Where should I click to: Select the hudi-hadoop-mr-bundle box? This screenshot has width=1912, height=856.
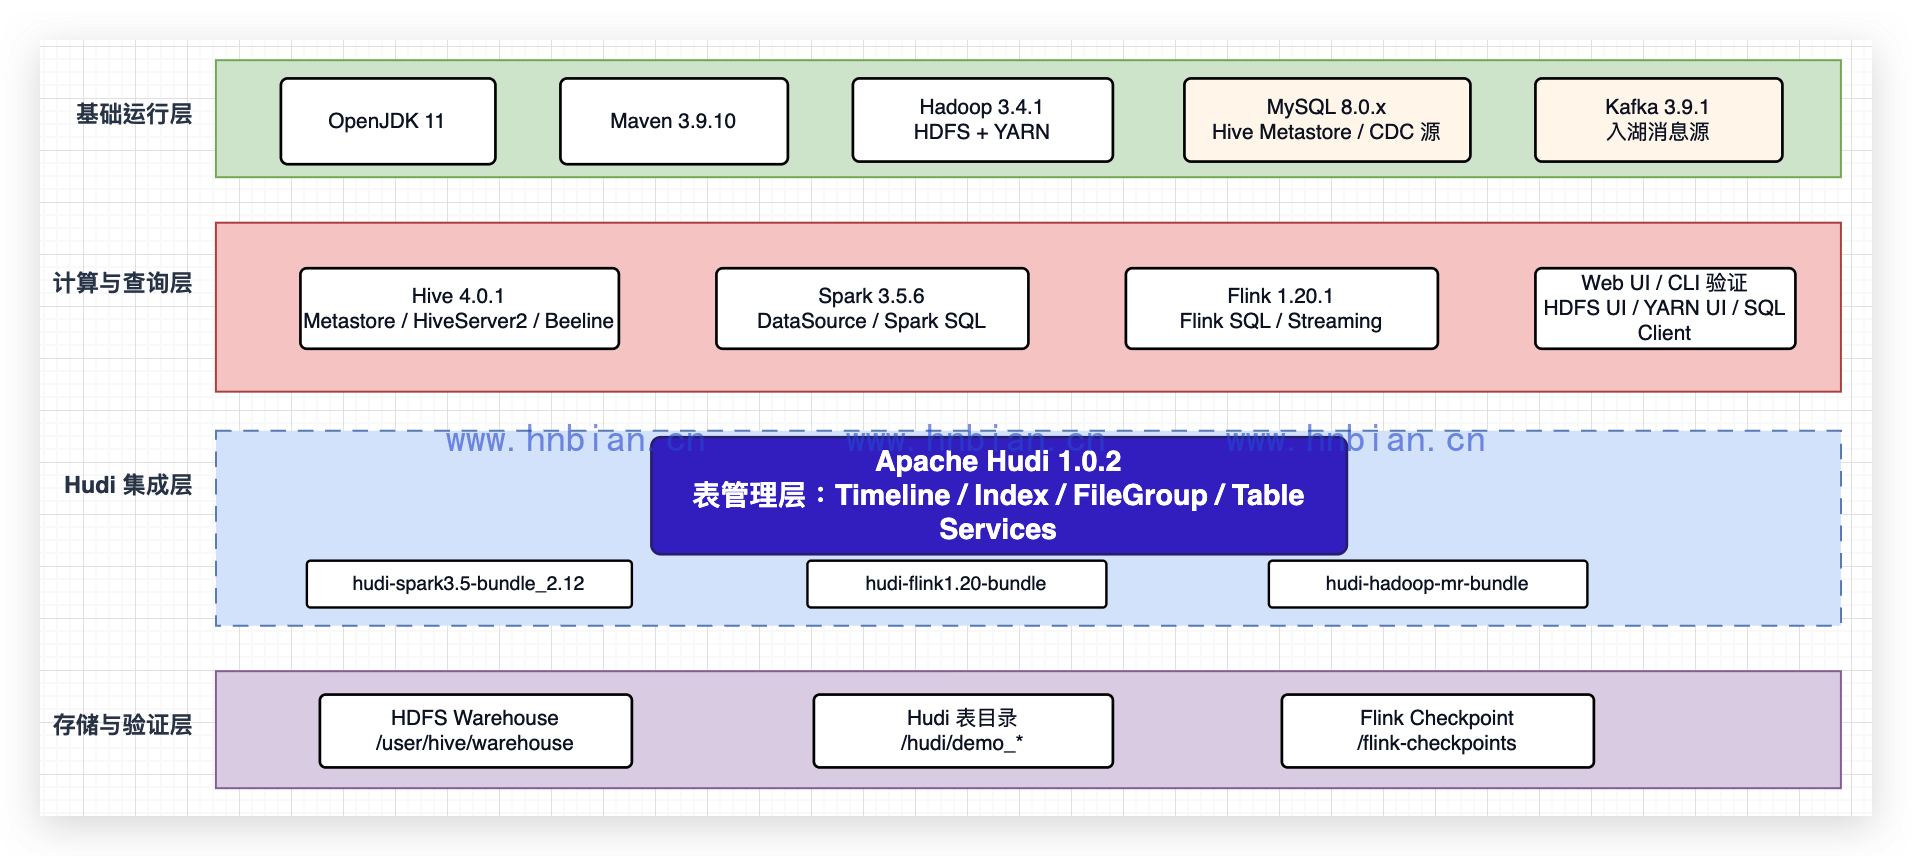point(1427,584)
